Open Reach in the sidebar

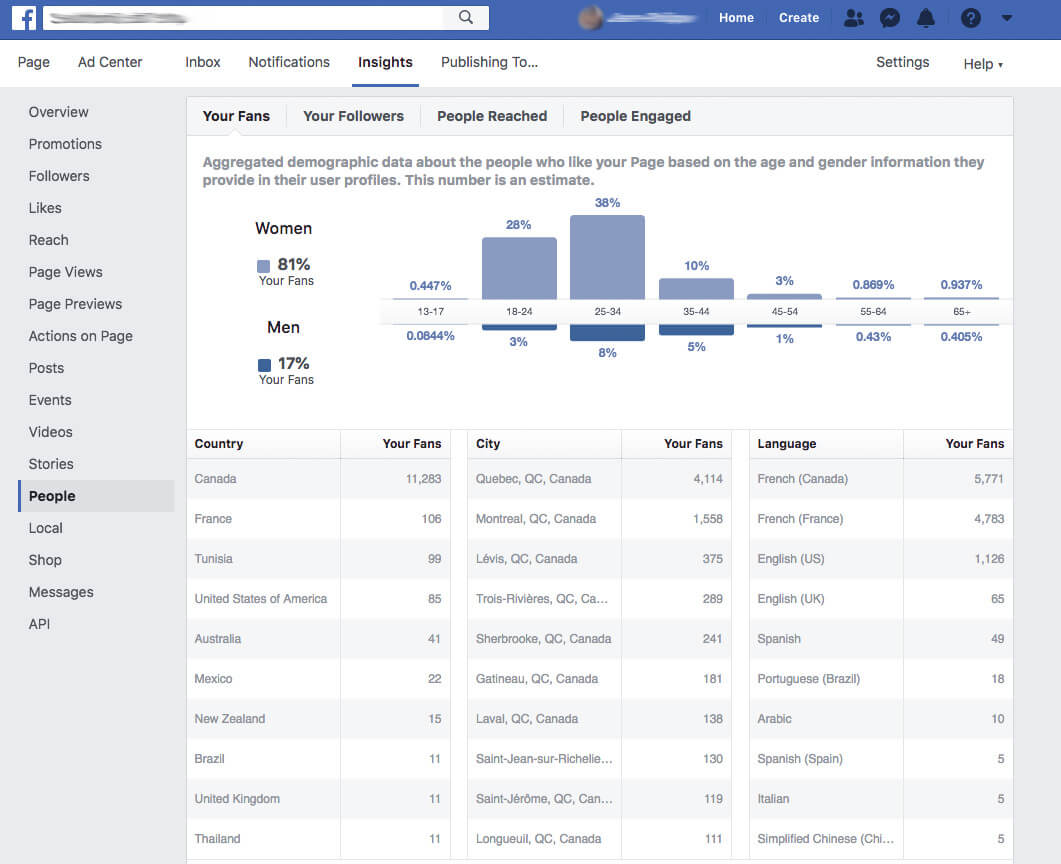click(x=48, y=240)
